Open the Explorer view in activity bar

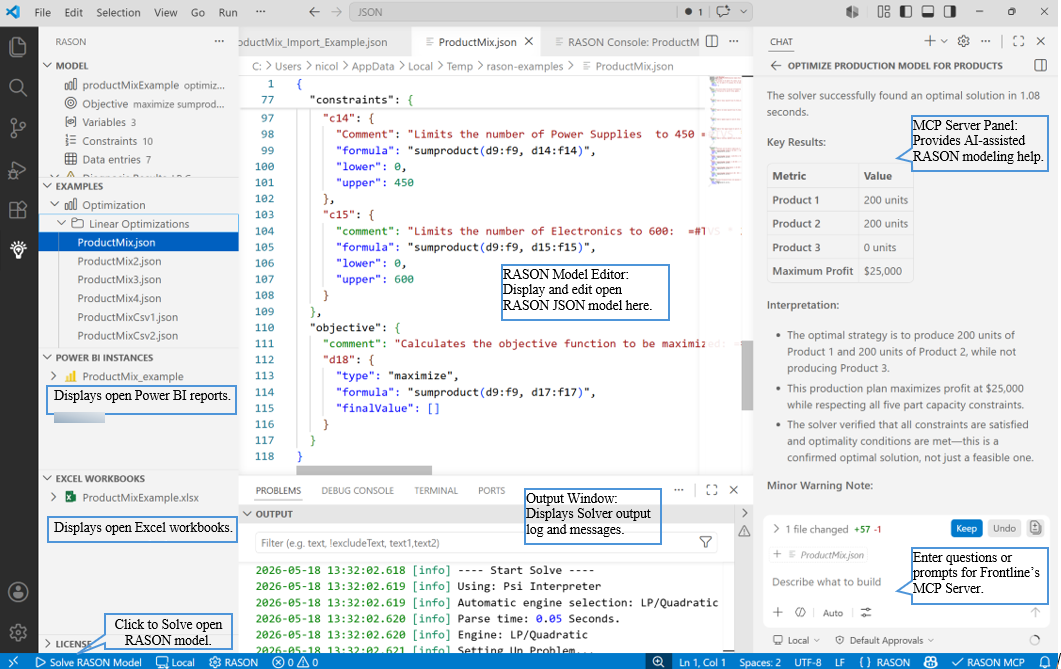pos(18,47)
